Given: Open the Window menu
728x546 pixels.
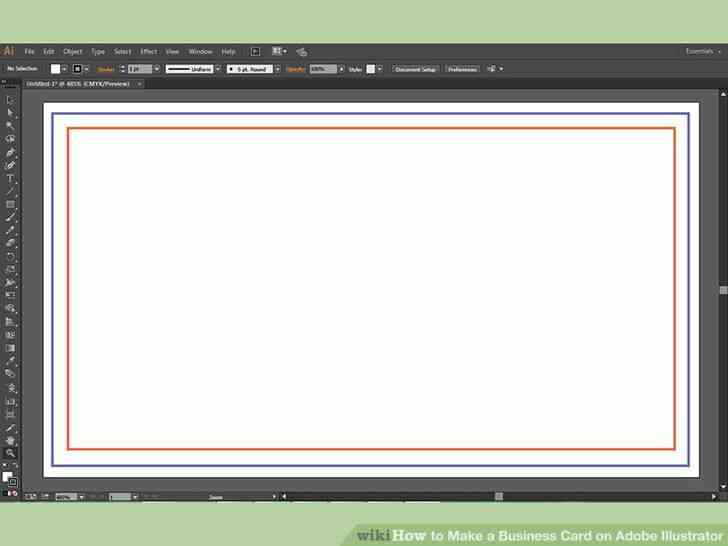Looking at the screenshot, I should click(x=201, y=52).
